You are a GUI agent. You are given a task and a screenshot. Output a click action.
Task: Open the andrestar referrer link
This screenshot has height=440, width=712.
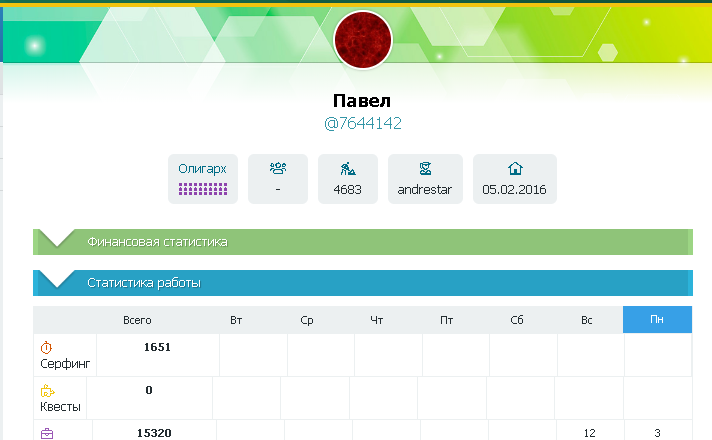point(425,189)
